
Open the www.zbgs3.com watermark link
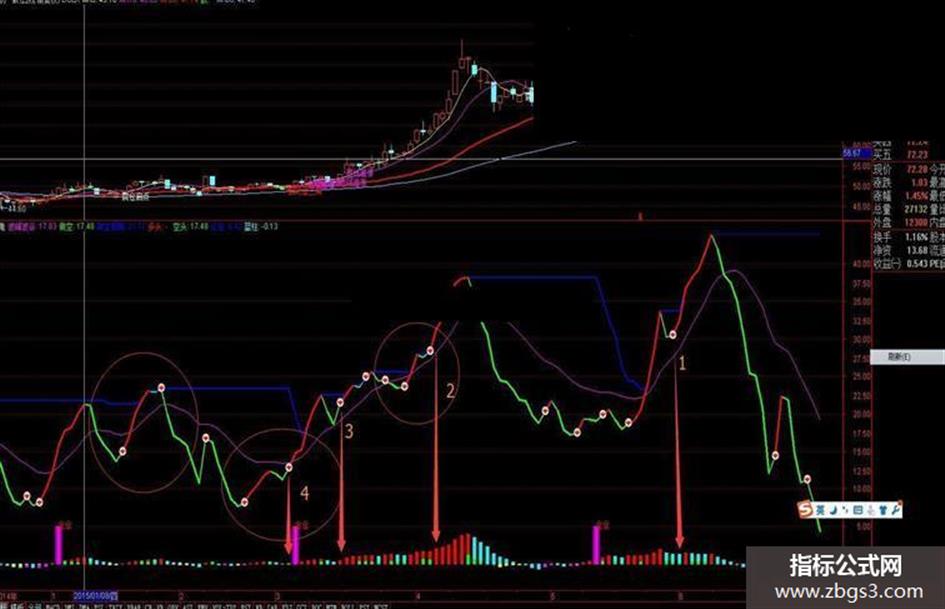point(849,592)
